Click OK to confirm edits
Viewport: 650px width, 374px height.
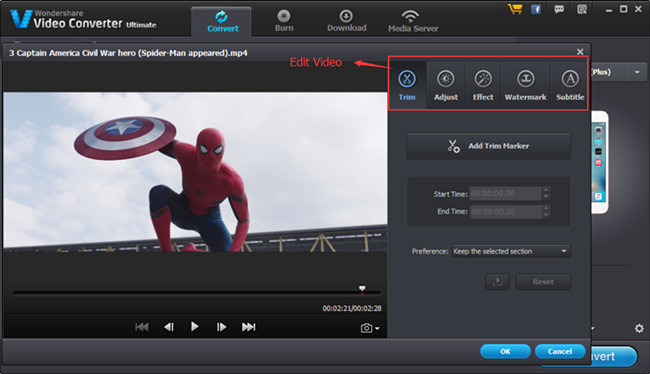[x=505, y=352]
